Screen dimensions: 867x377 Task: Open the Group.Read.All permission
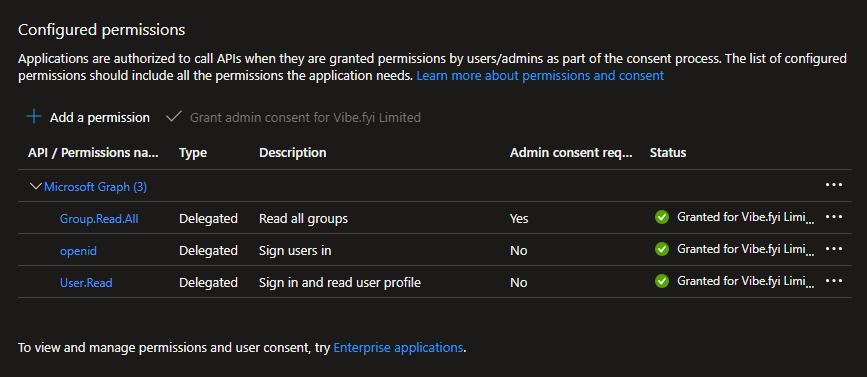pos(99,219)
